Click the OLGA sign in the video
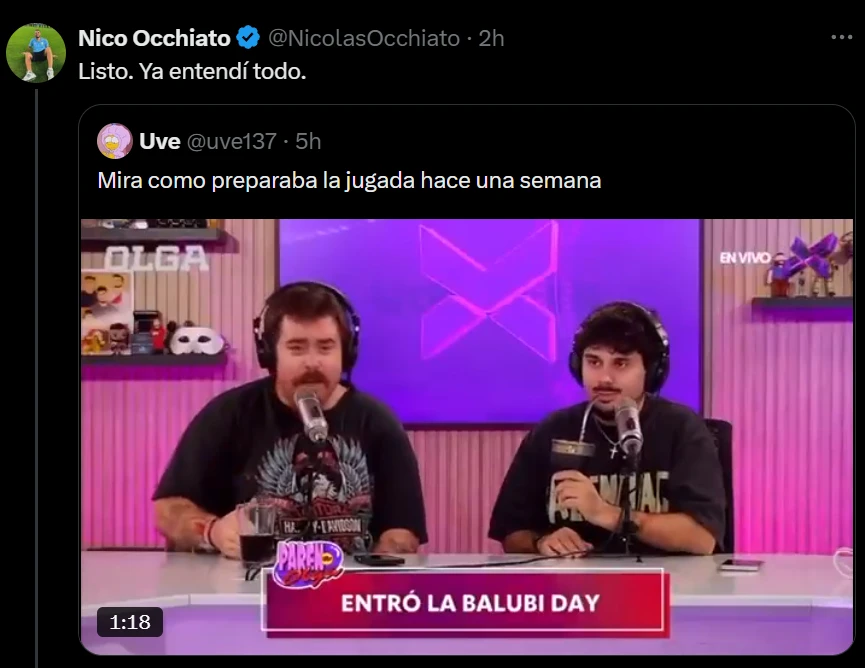The height and width of the screenshot is (668, 865). [x=156, y=258]
